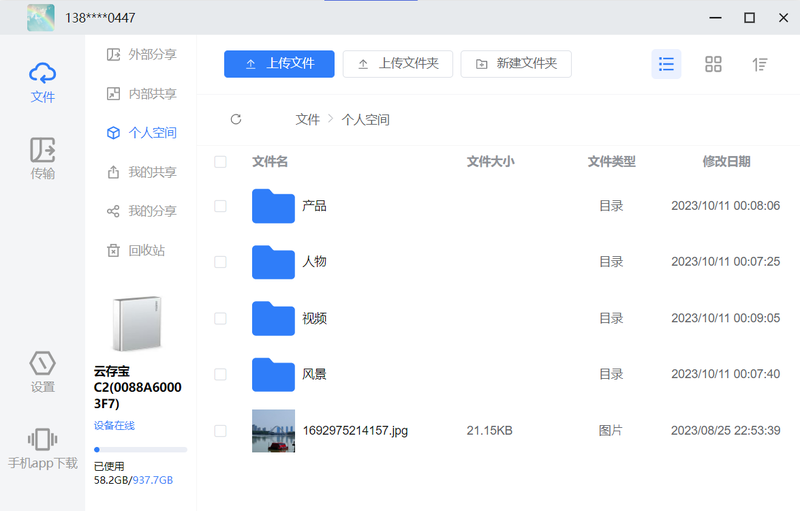Open the 文件 cloud section in sidebar
The height and width of the screenshot is (511, 800).
click(42, 83)
